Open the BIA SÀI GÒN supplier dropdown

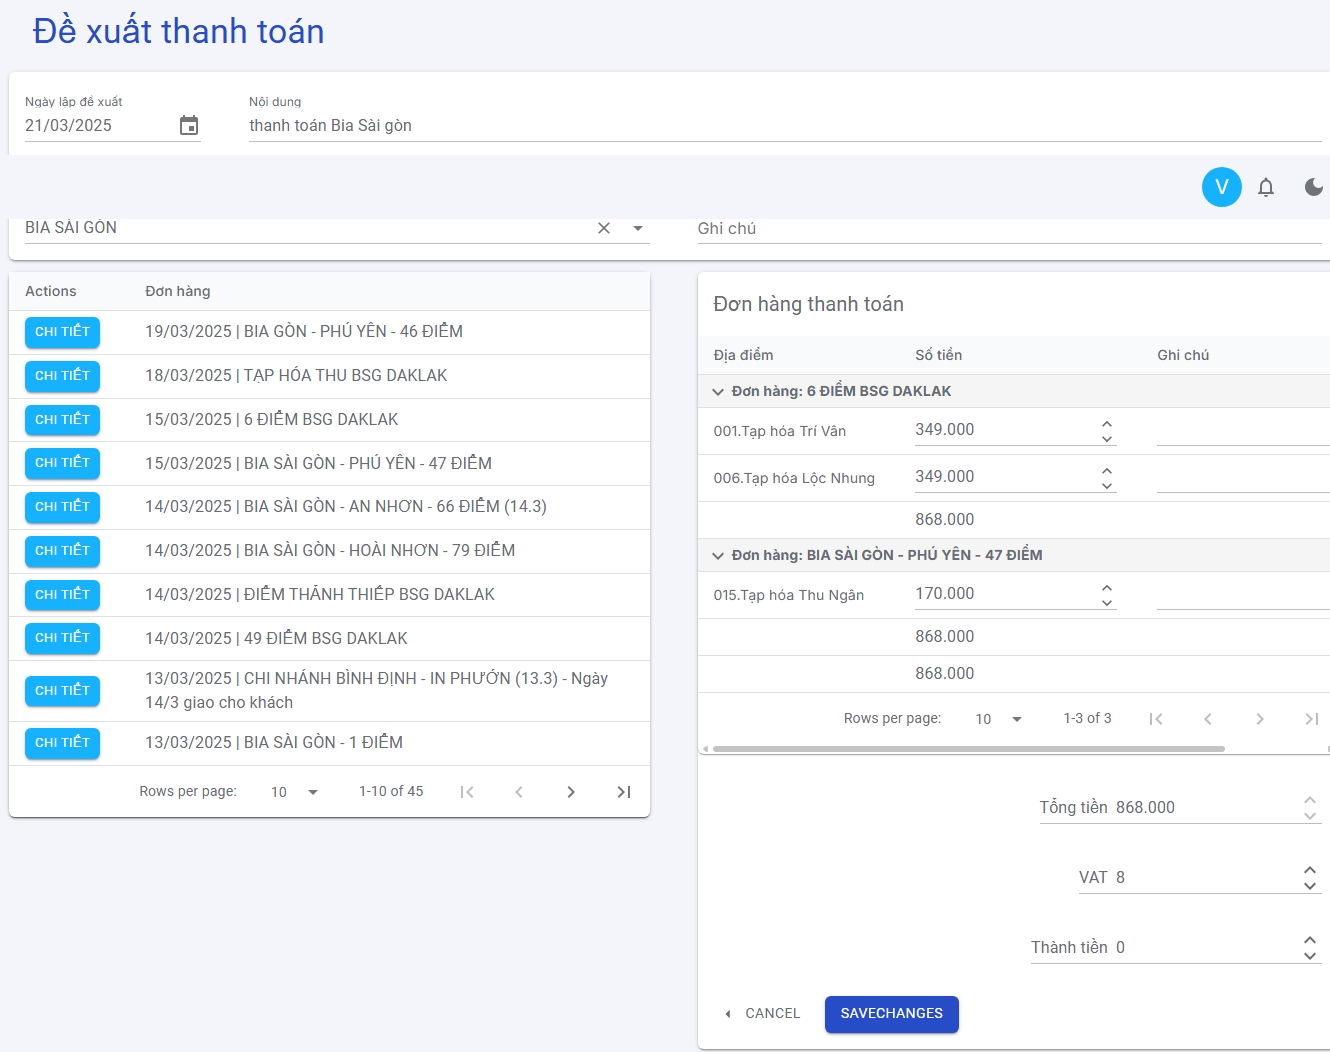638,228
